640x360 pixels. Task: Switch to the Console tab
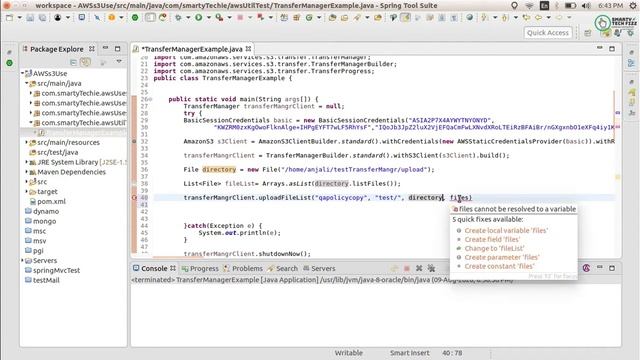click(154, 269)
